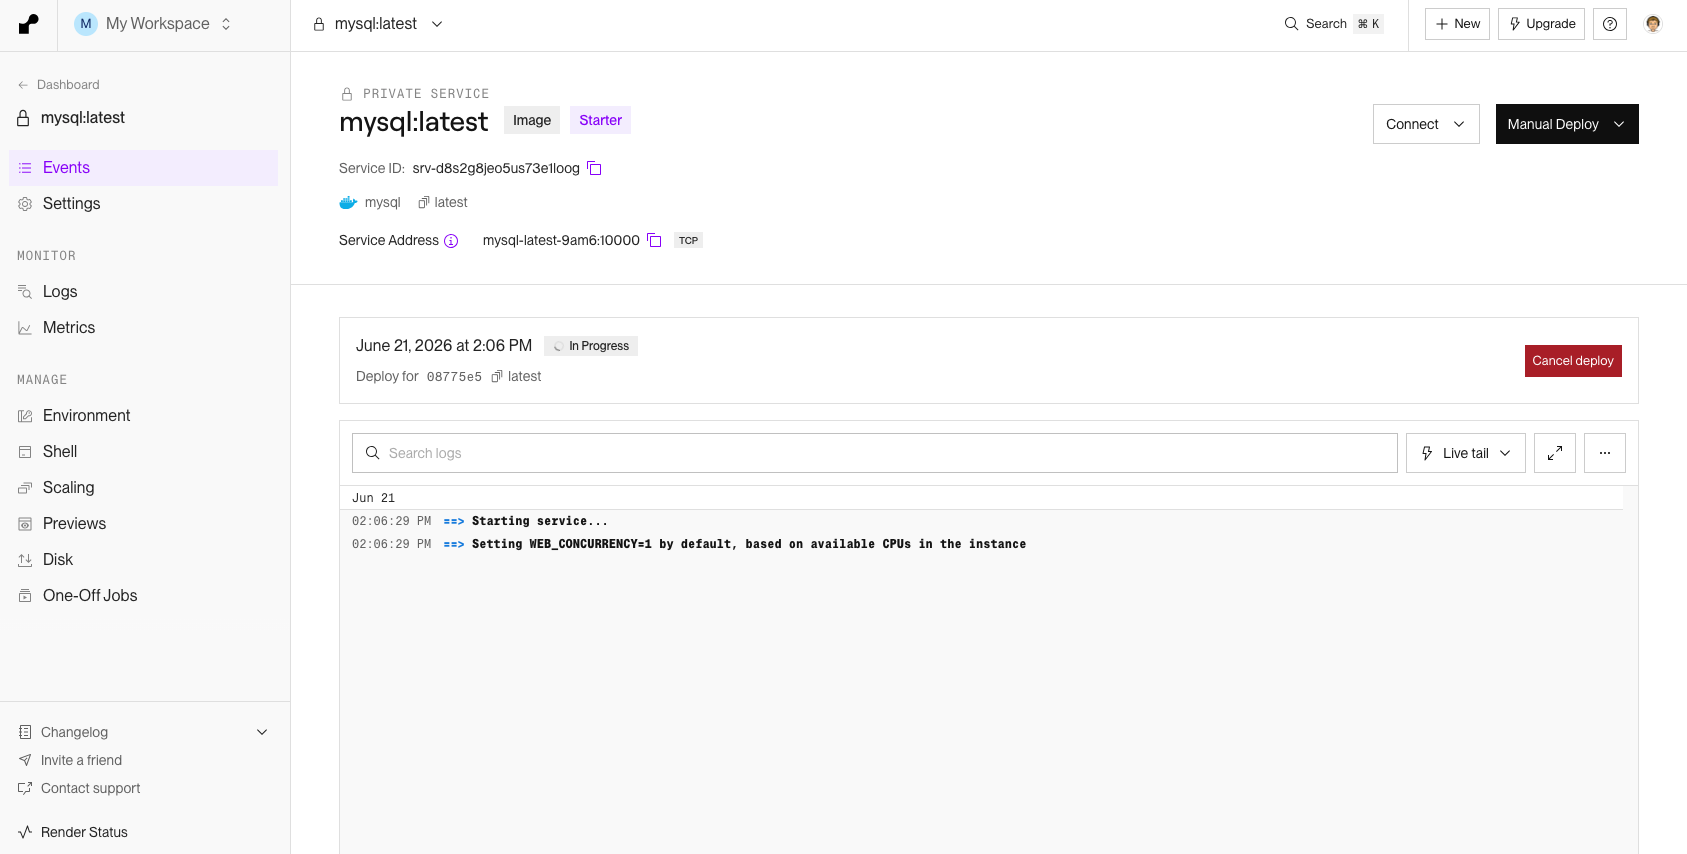Image resolution: width=1687 pixels, height=854 pixels.
Task: Open Render Status link
Action: [73, 832]
